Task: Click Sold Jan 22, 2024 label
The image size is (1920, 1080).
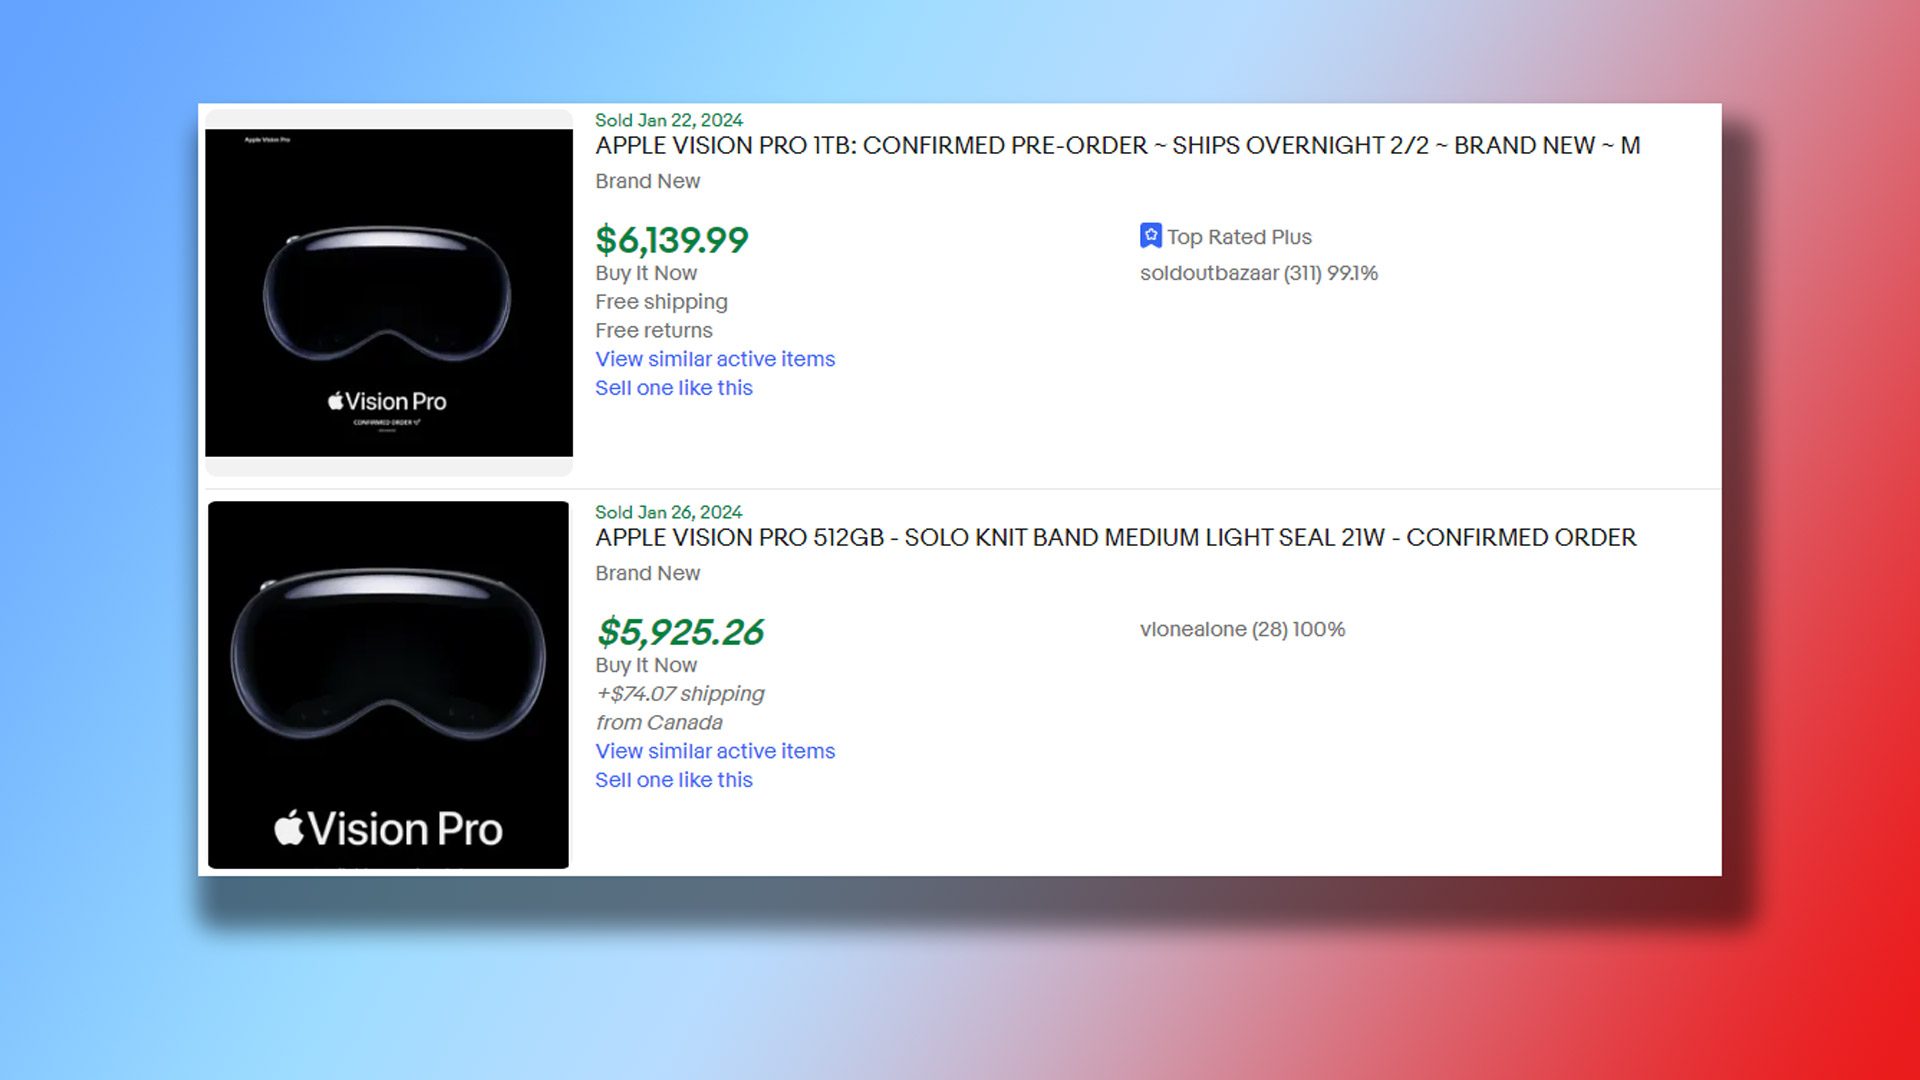Action: [668, 119]
